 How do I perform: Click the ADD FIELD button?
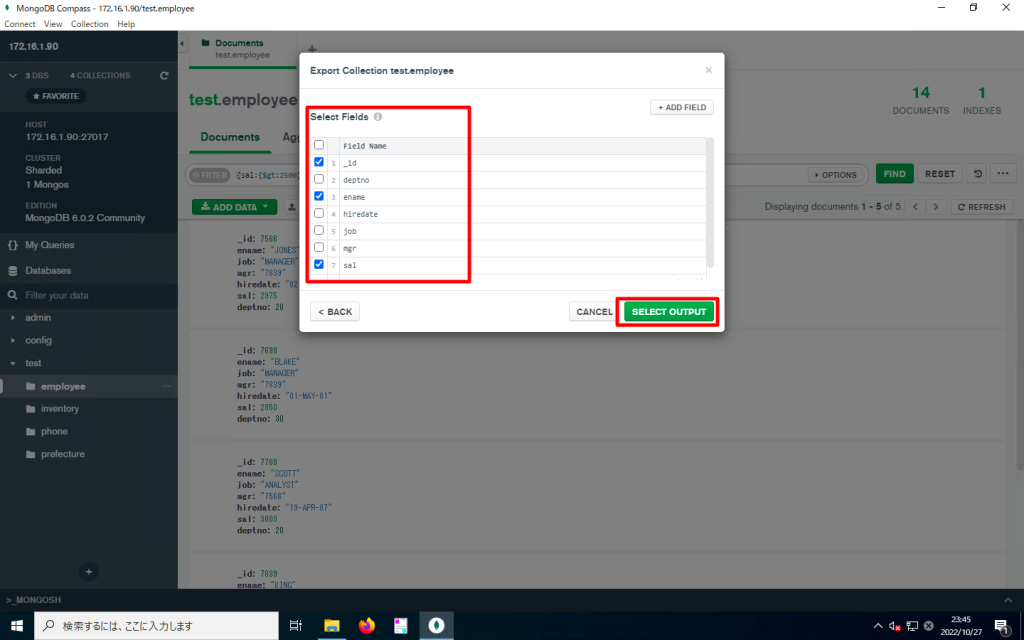point(681,107)
